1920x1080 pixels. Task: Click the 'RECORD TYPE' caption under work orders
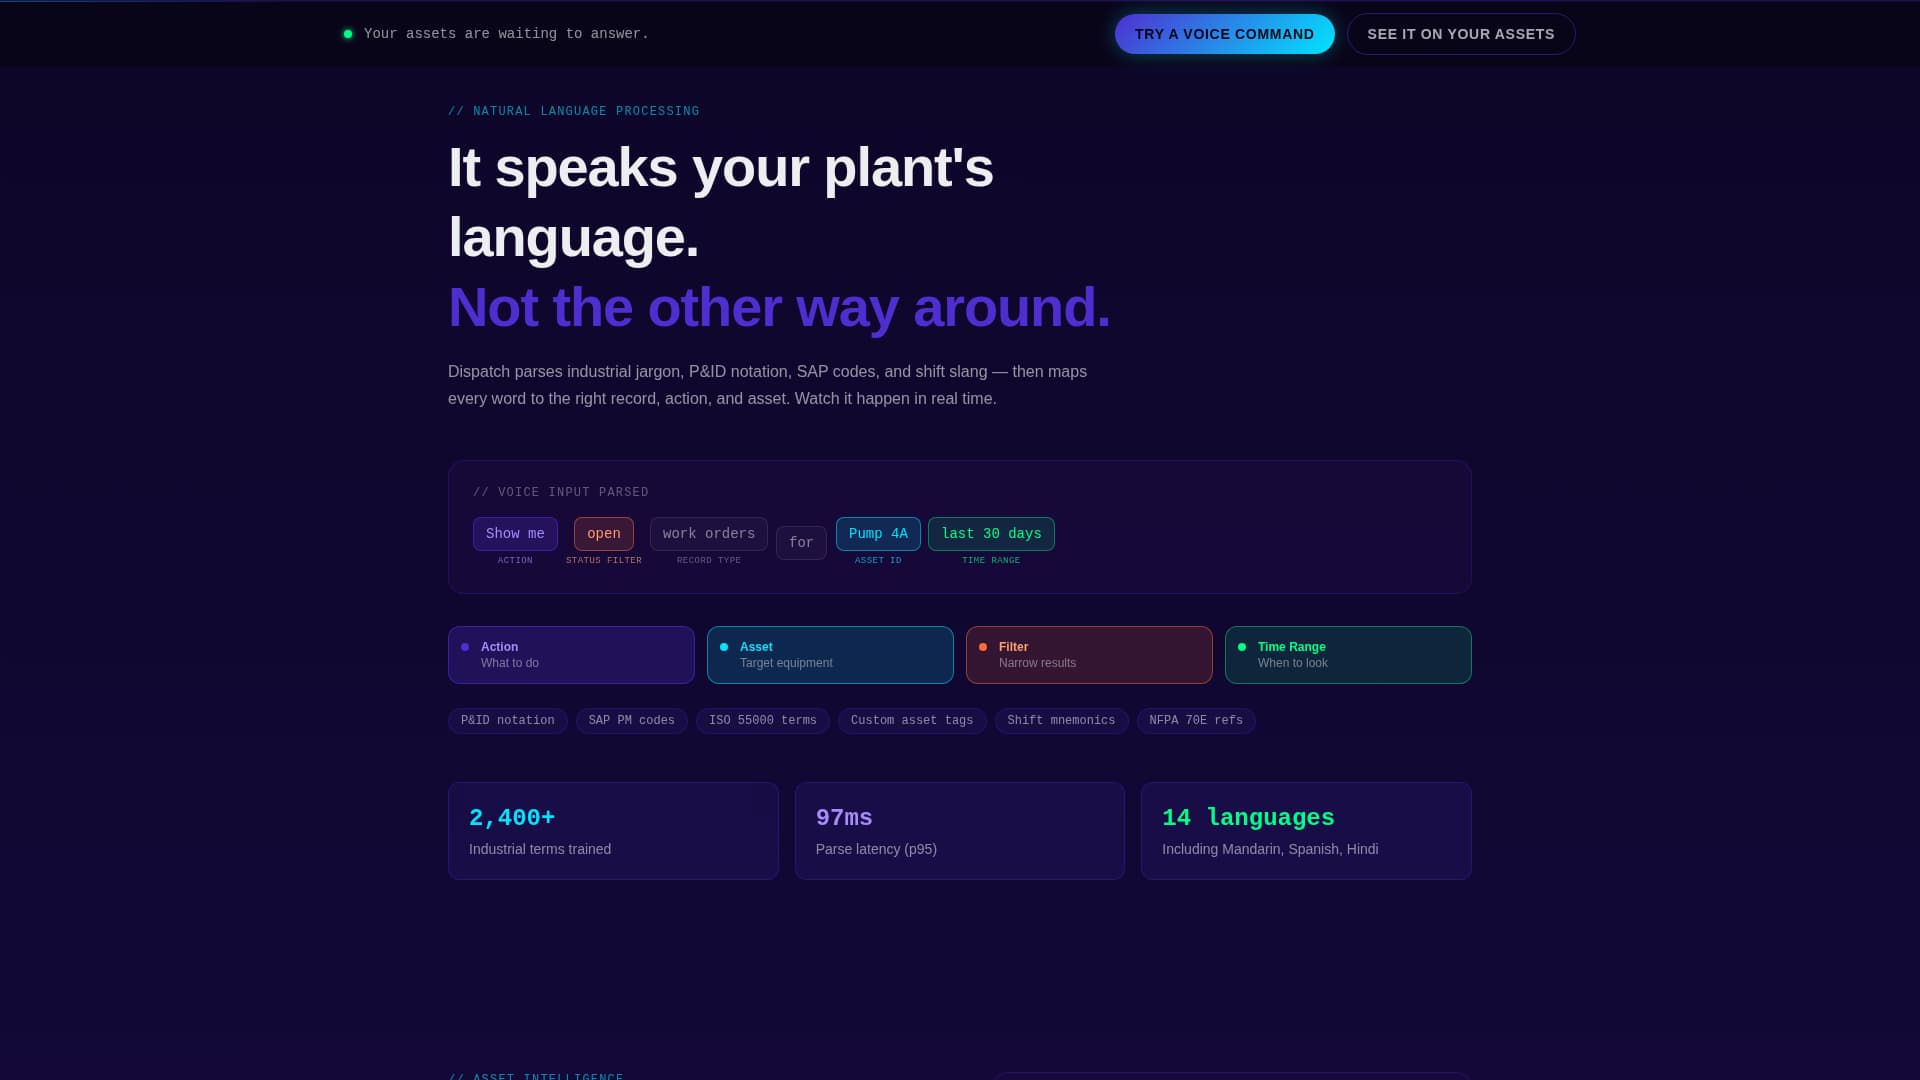(709, 561)
